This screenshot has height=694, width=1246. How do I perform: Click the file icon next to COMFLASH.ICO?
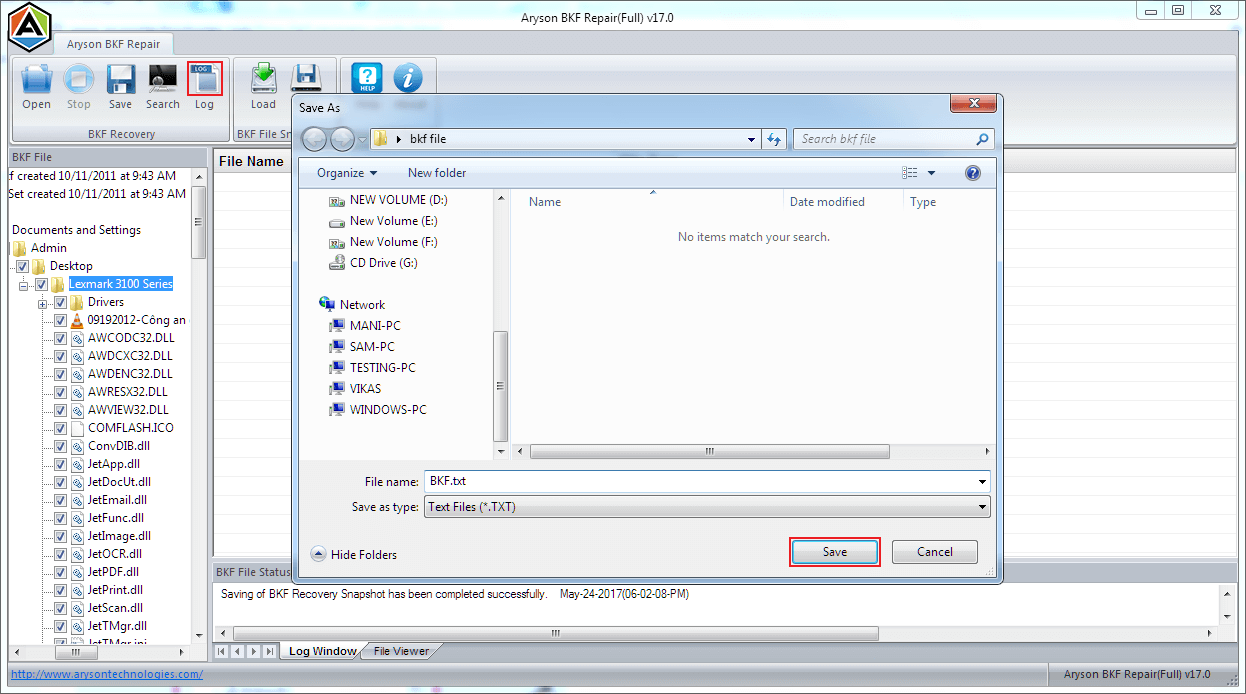click(x=77, y=428)
